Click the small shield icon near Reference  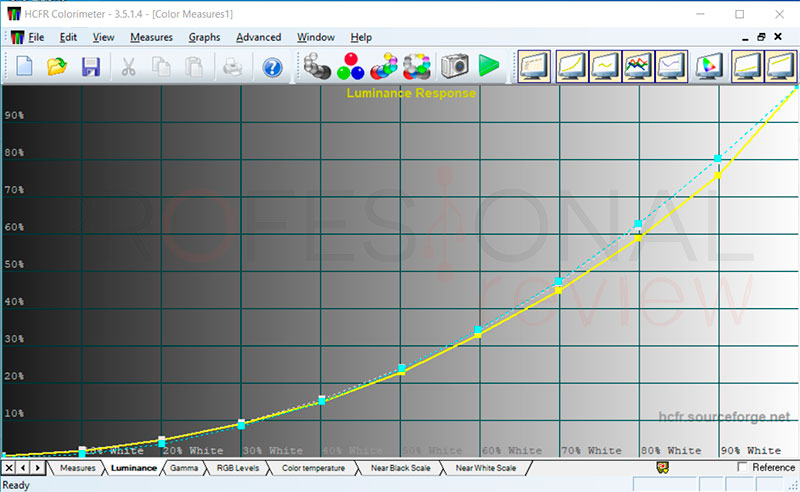pos(663,468)
